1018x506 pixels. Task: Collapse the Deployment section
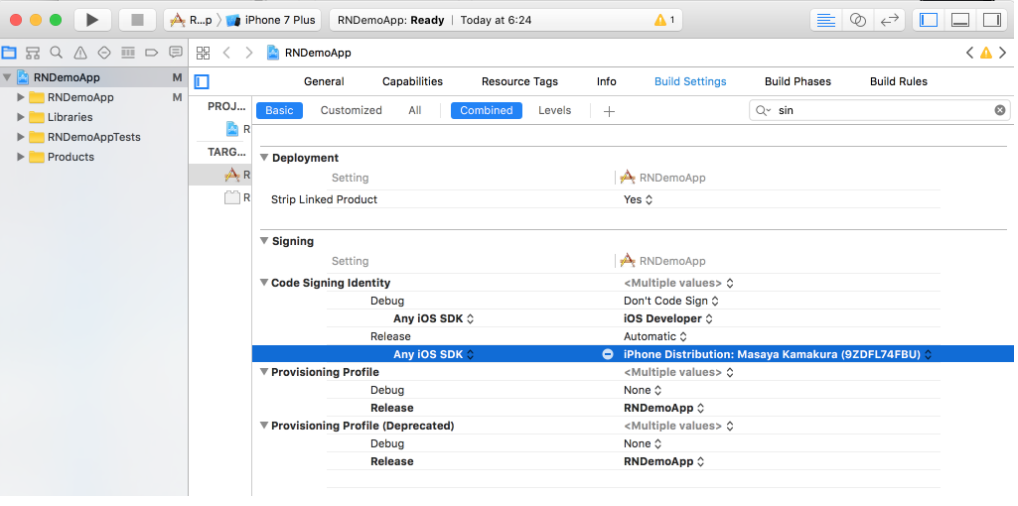tap(264, 158)
